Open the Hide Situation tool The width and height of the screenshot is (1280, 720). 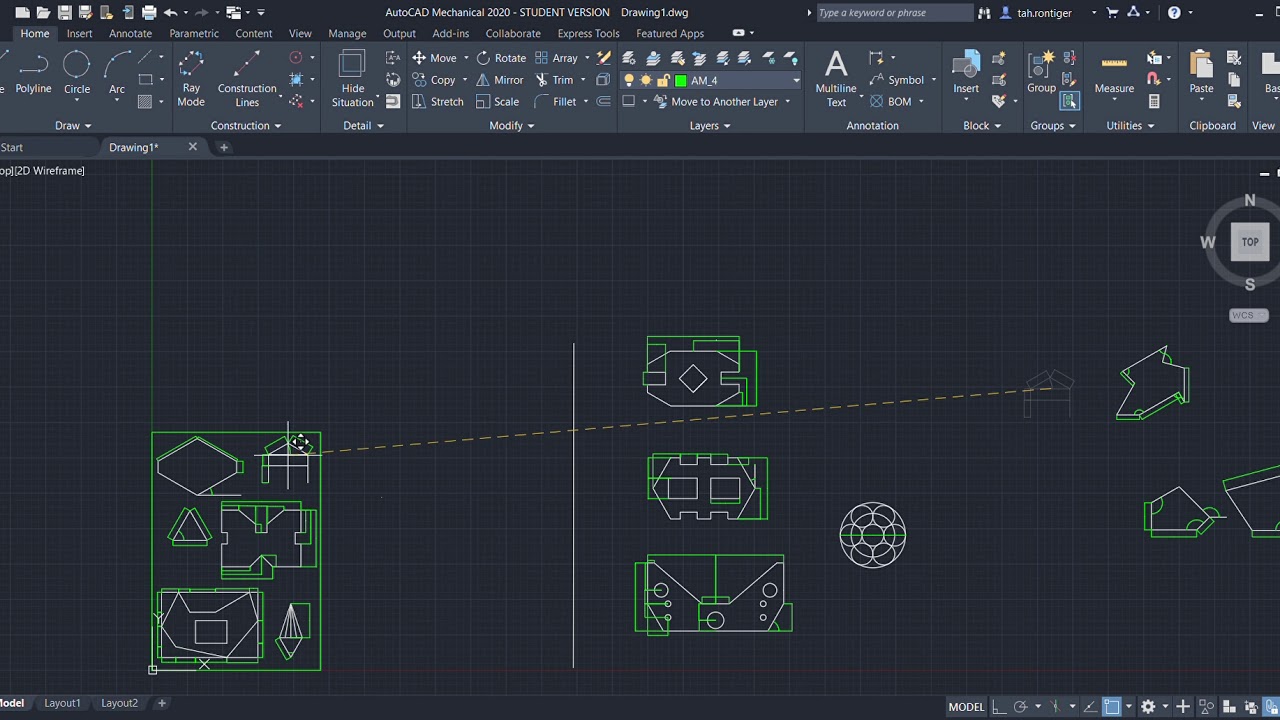click(352, 80)
